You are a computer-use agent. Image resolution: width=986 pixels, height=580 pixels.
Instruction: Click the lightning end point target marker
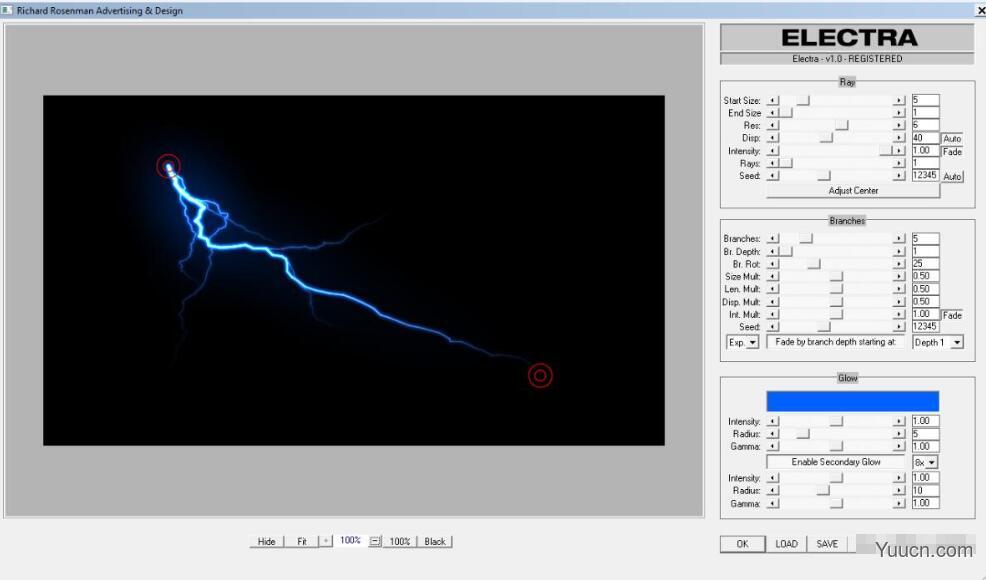[x=540, y=376]
